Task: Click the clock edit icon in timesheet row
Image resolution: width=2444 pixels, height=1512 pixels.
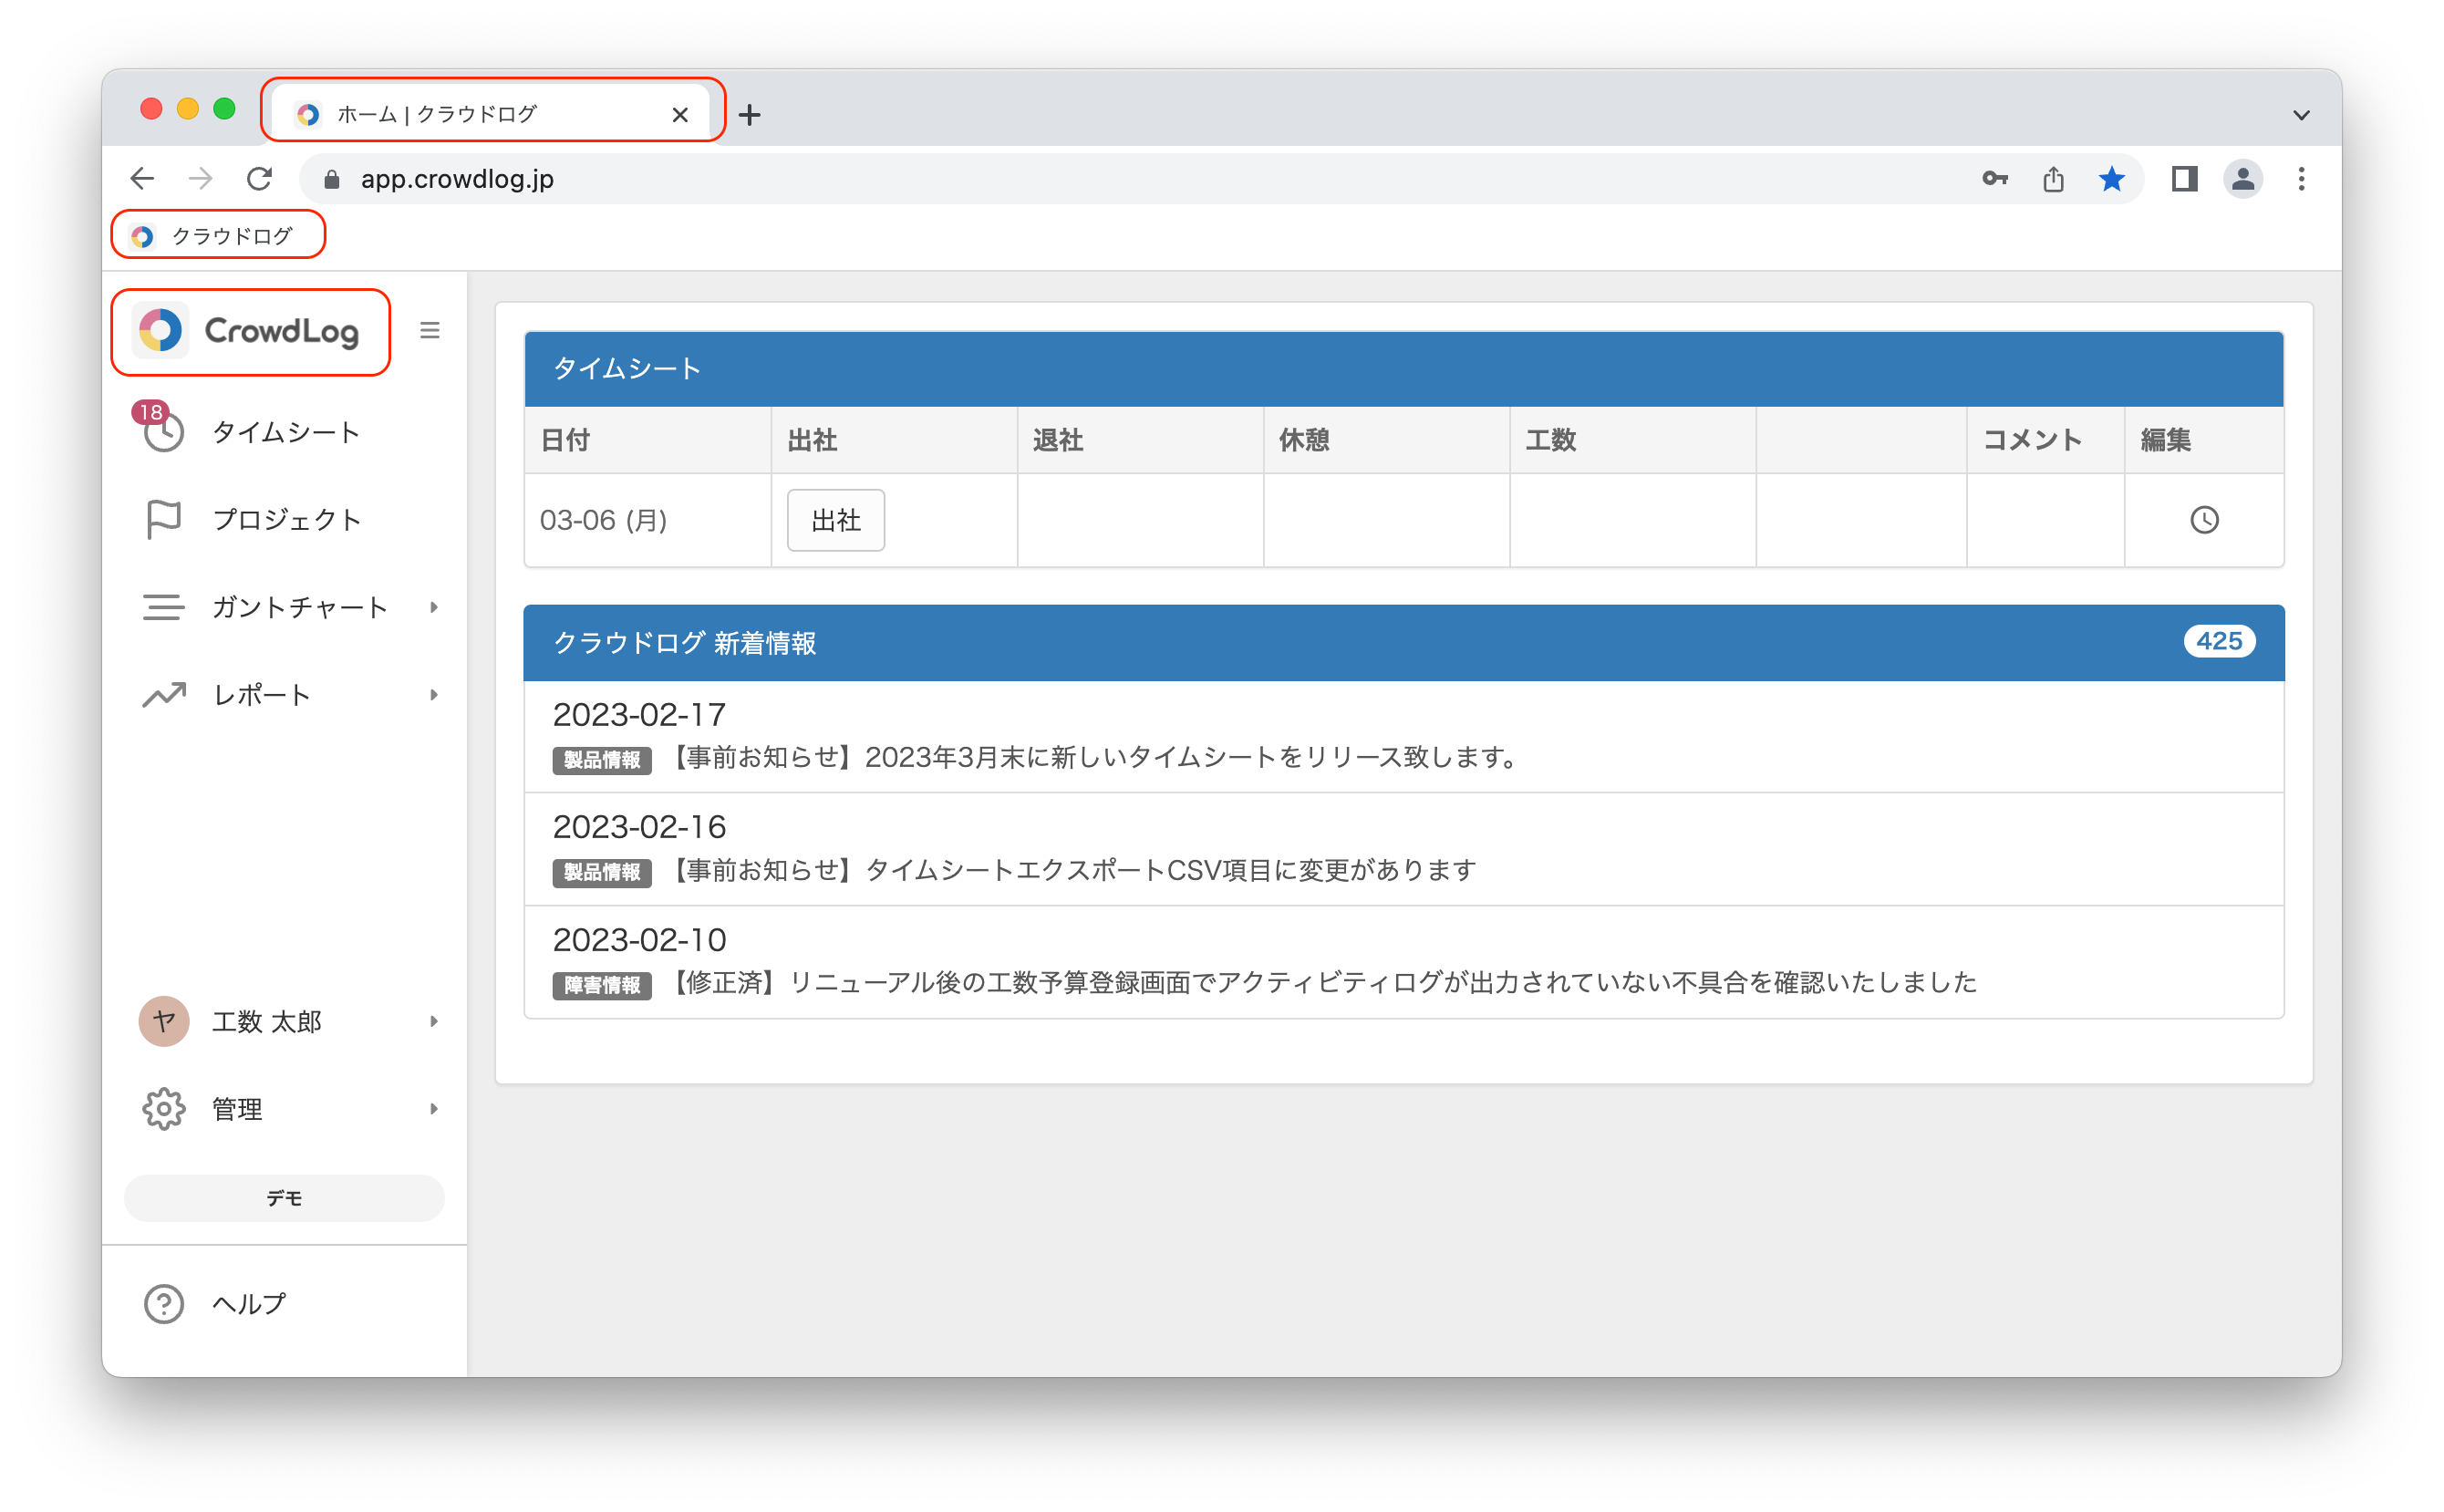Action: pos(2204,520)
